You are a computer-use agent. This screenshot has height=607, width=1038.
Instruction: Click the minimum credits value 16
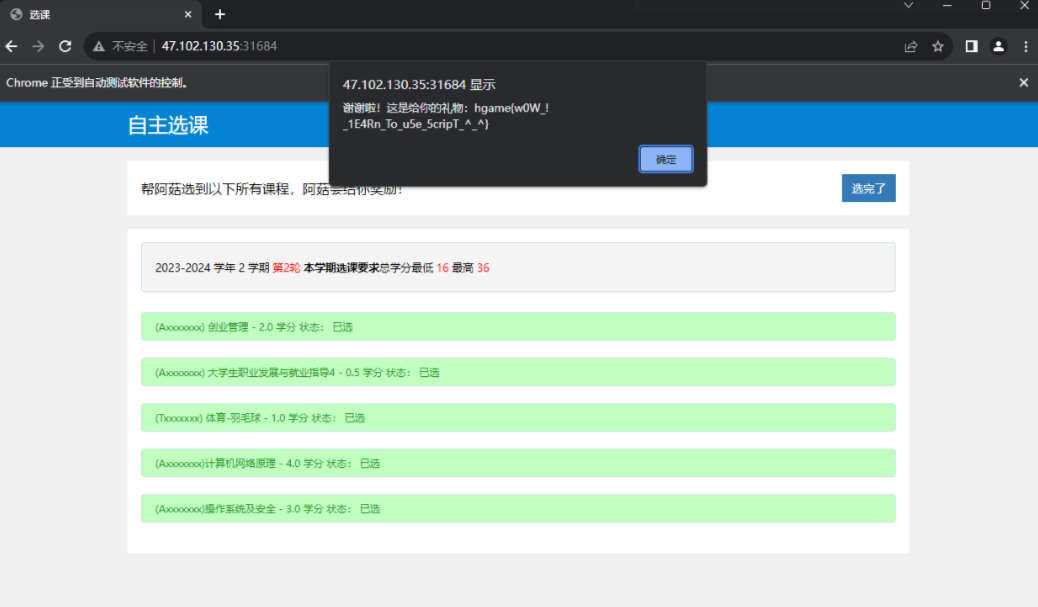coord(442,267)
